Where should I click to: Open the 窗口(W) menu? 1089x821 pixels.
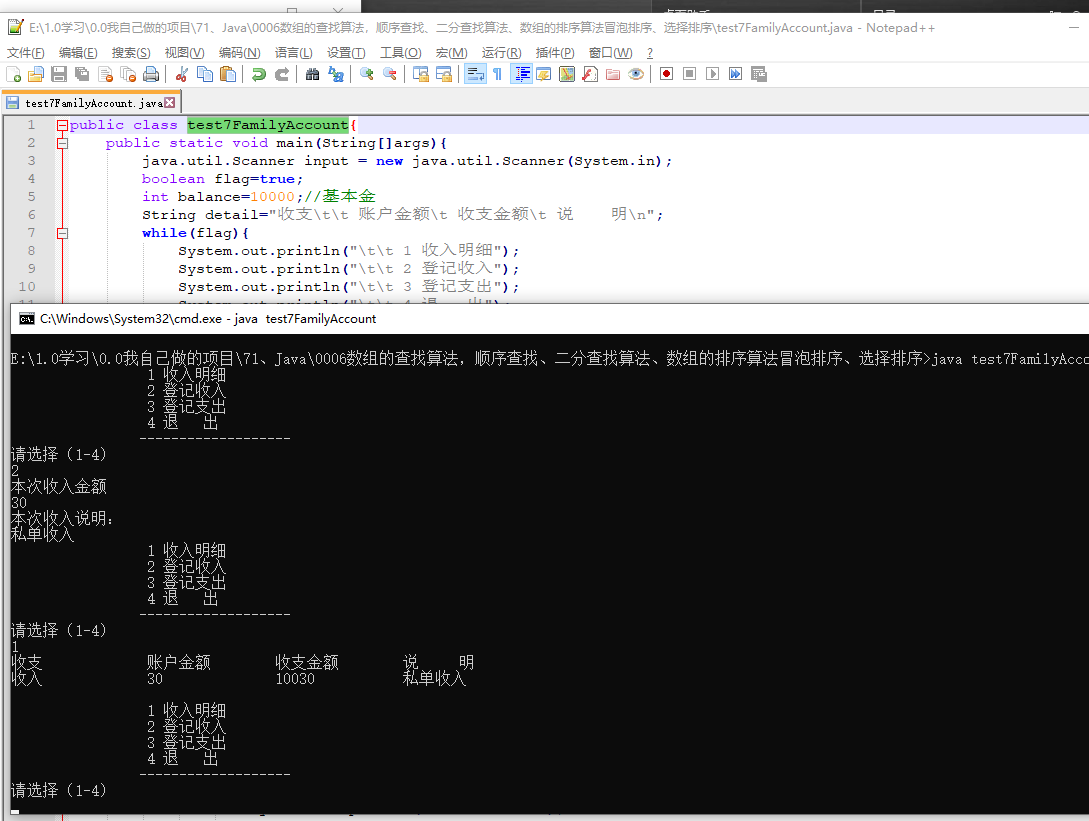point(610,53)
